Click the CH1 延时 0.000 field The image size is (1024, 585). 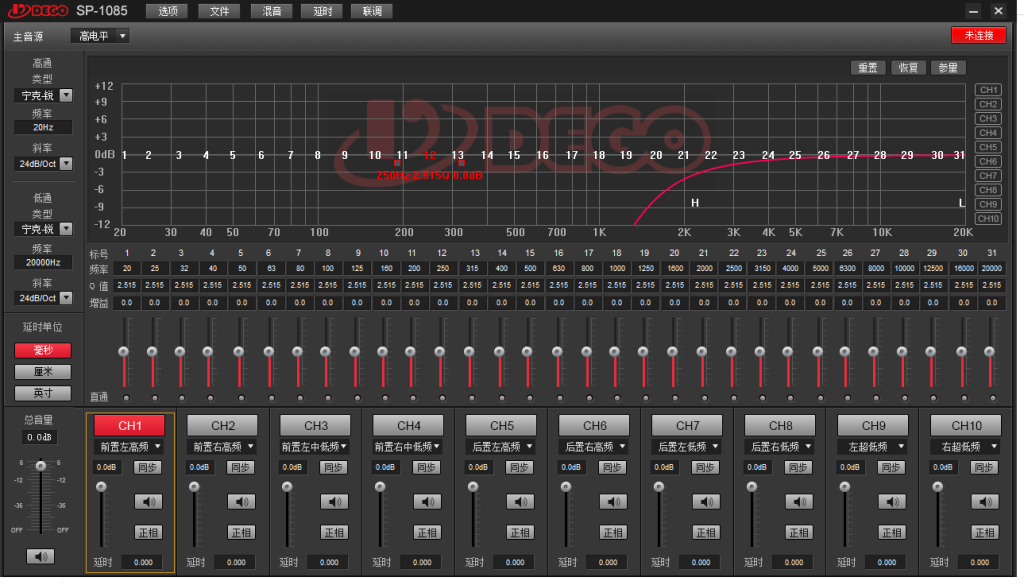(x=143, y=562)
